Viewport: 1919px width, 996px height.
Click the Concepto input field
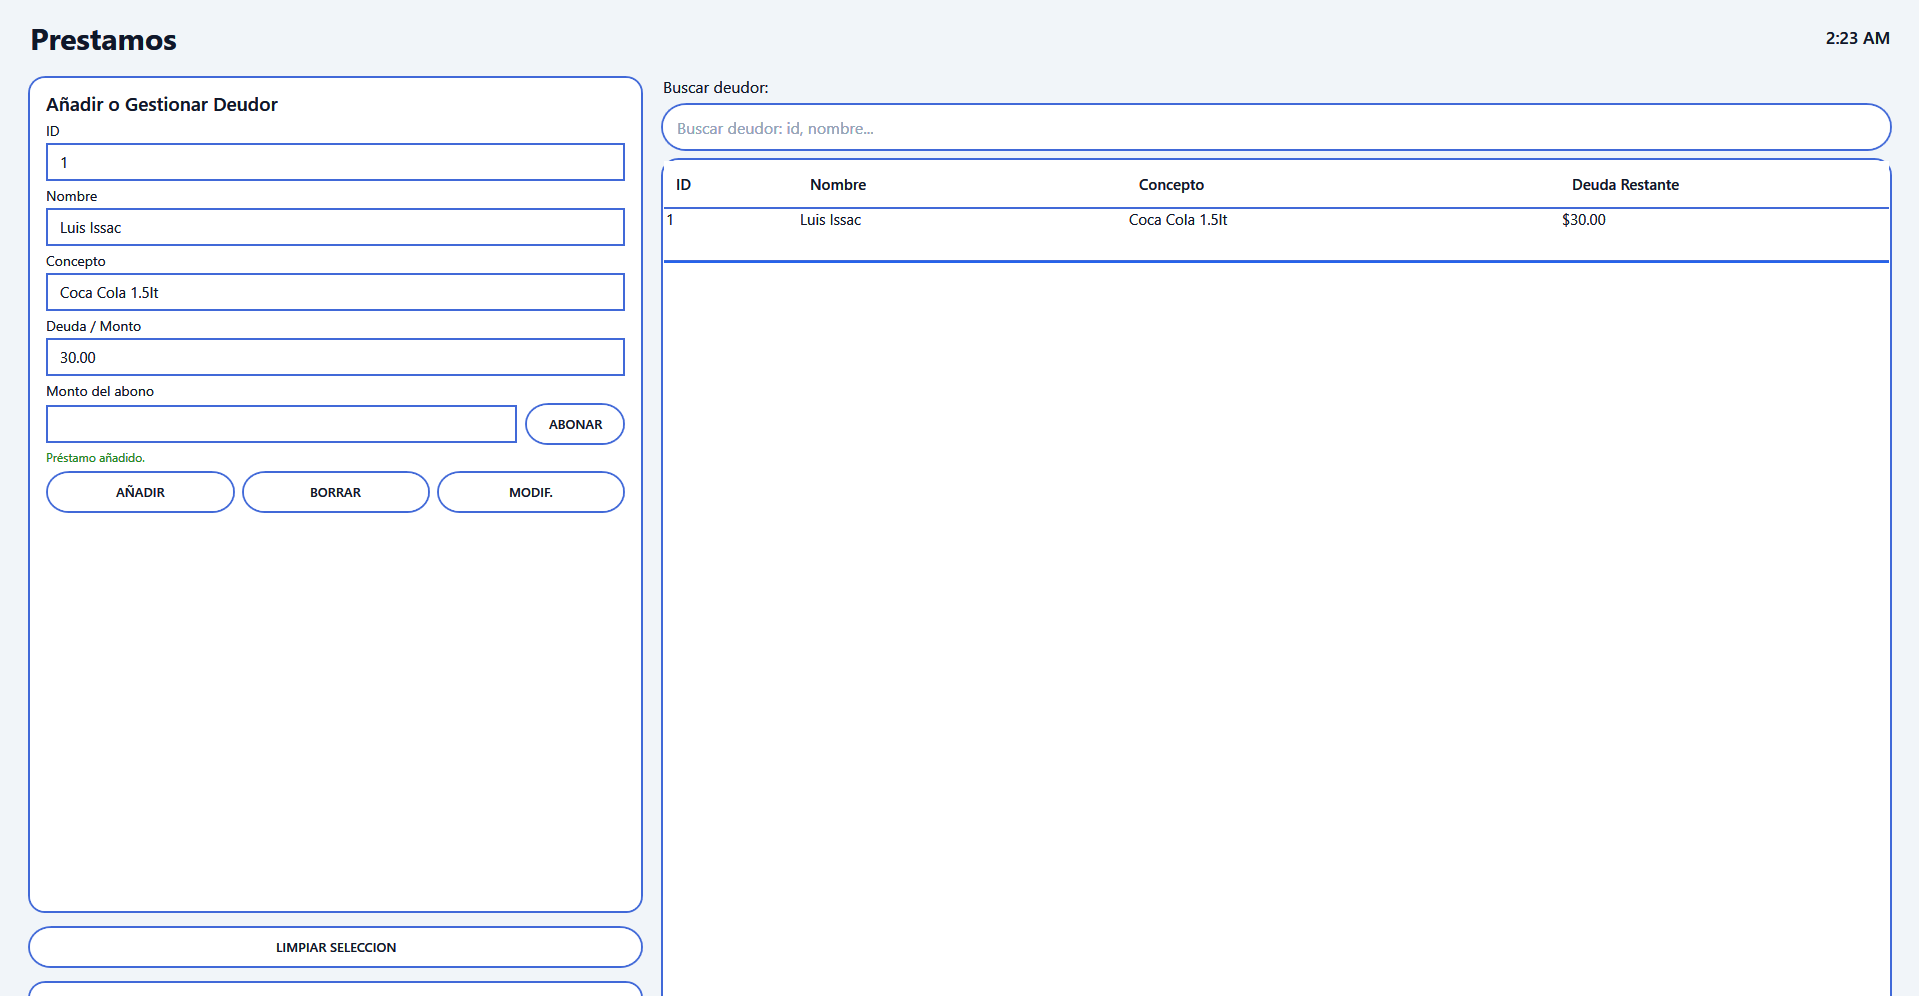(x=336, y=292)
